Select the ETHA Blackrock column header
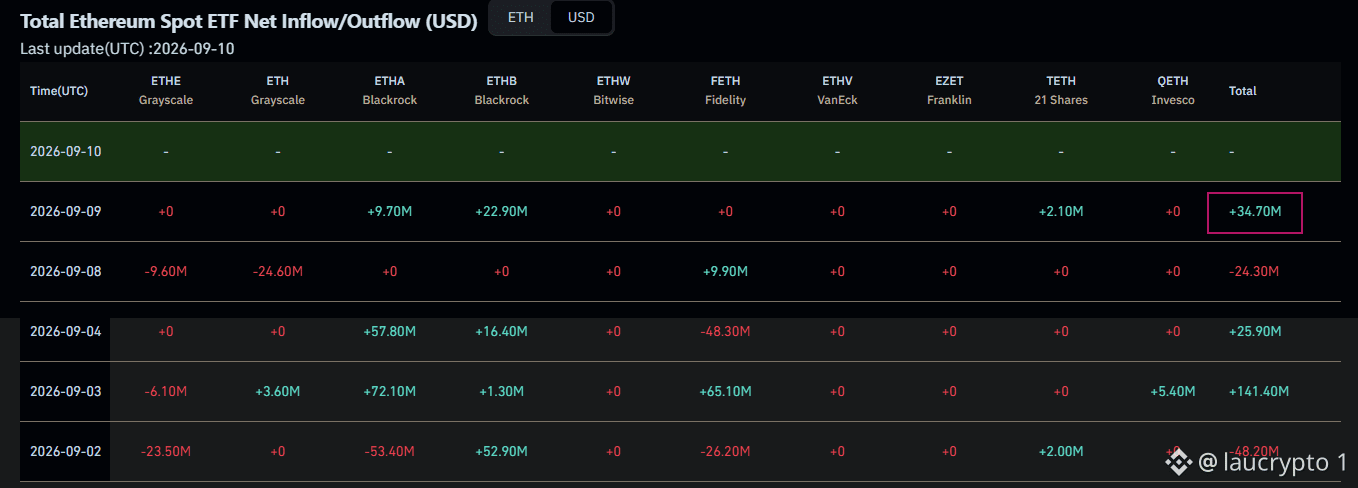This screenshot has height=488, width=1358. tap(389, 90)
